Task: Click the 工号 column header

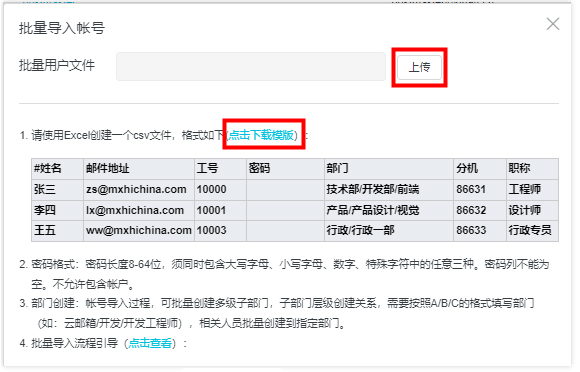Action: pos(220,169)
